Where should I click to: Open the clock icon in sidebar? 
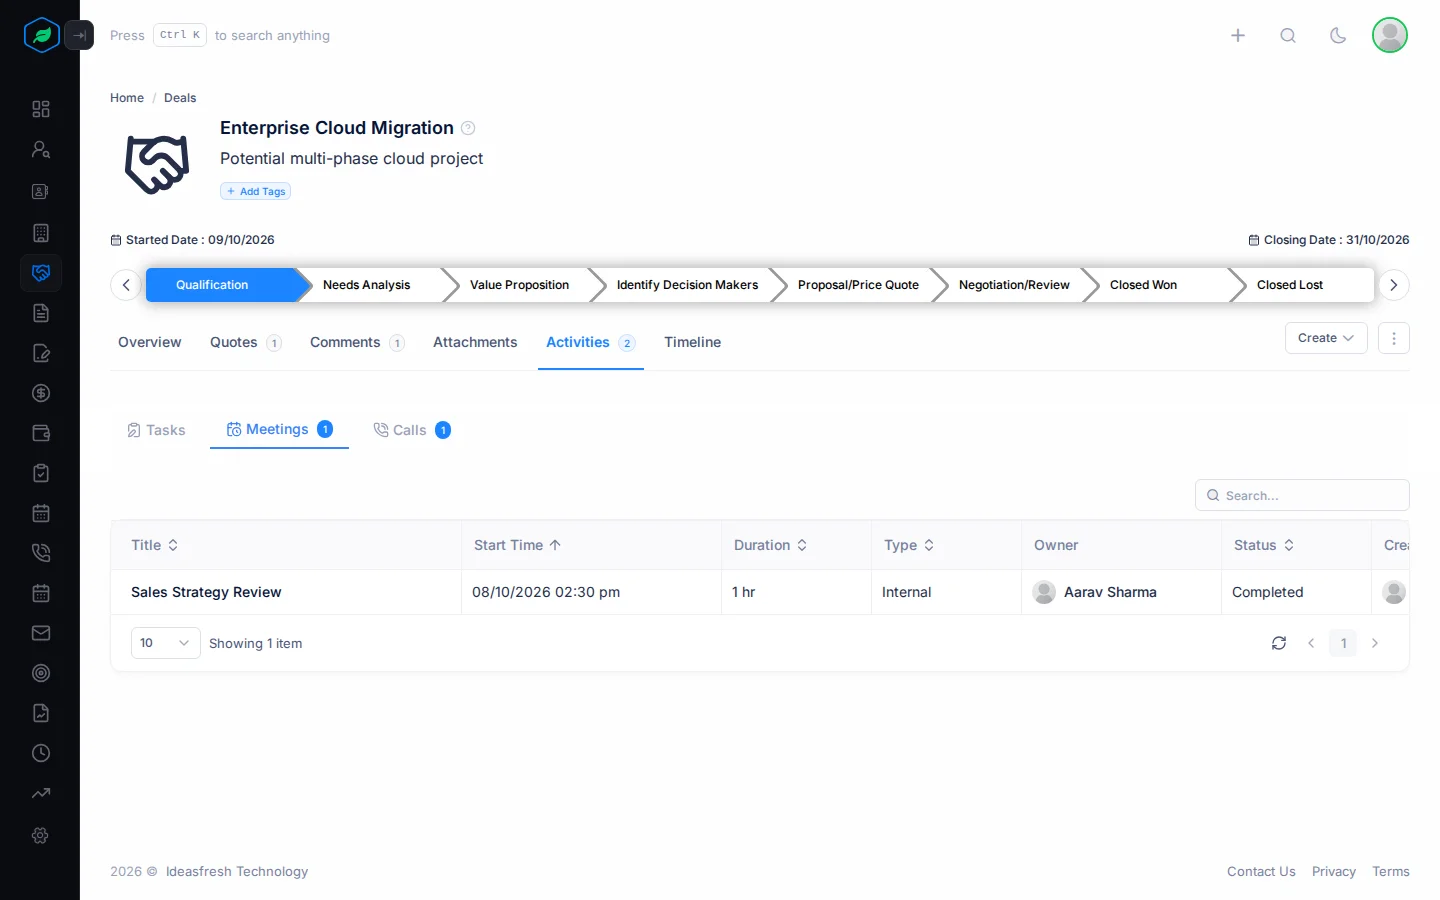tap(41, 753)
